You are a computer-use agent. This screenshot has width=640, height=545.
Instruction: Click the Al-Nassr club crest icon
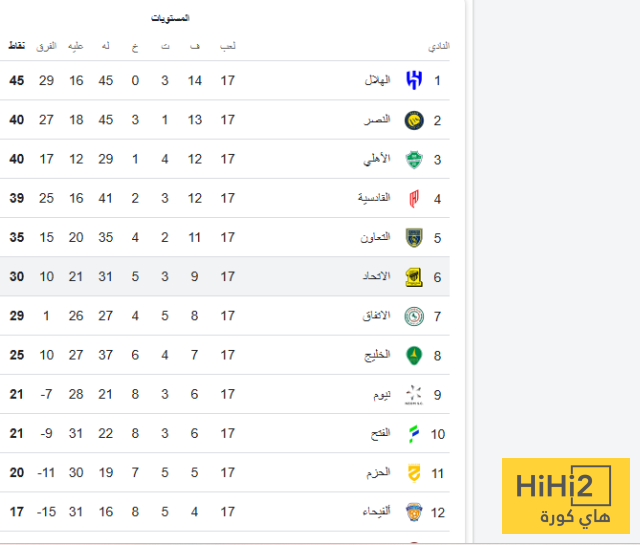click(413, 120)
